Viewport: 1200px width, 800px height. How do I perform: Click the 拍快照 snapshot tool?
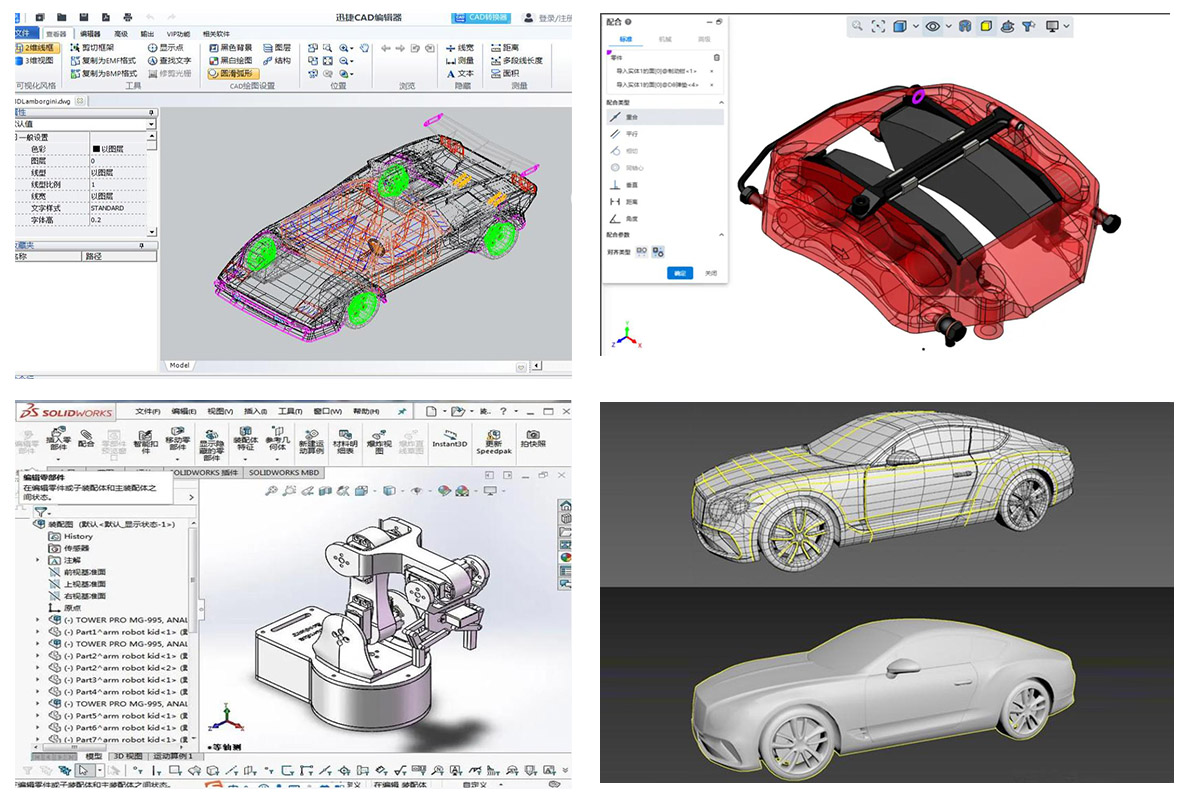[x=533, y=438]
